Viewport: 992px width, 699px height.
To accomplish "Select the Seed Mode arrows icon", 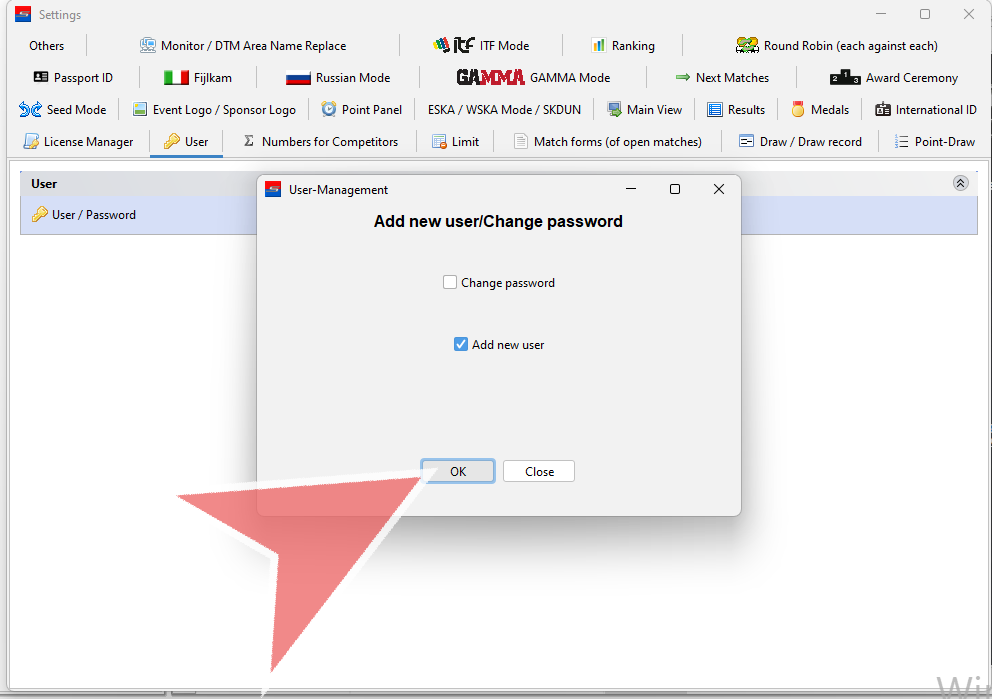I will pos(30,109).
